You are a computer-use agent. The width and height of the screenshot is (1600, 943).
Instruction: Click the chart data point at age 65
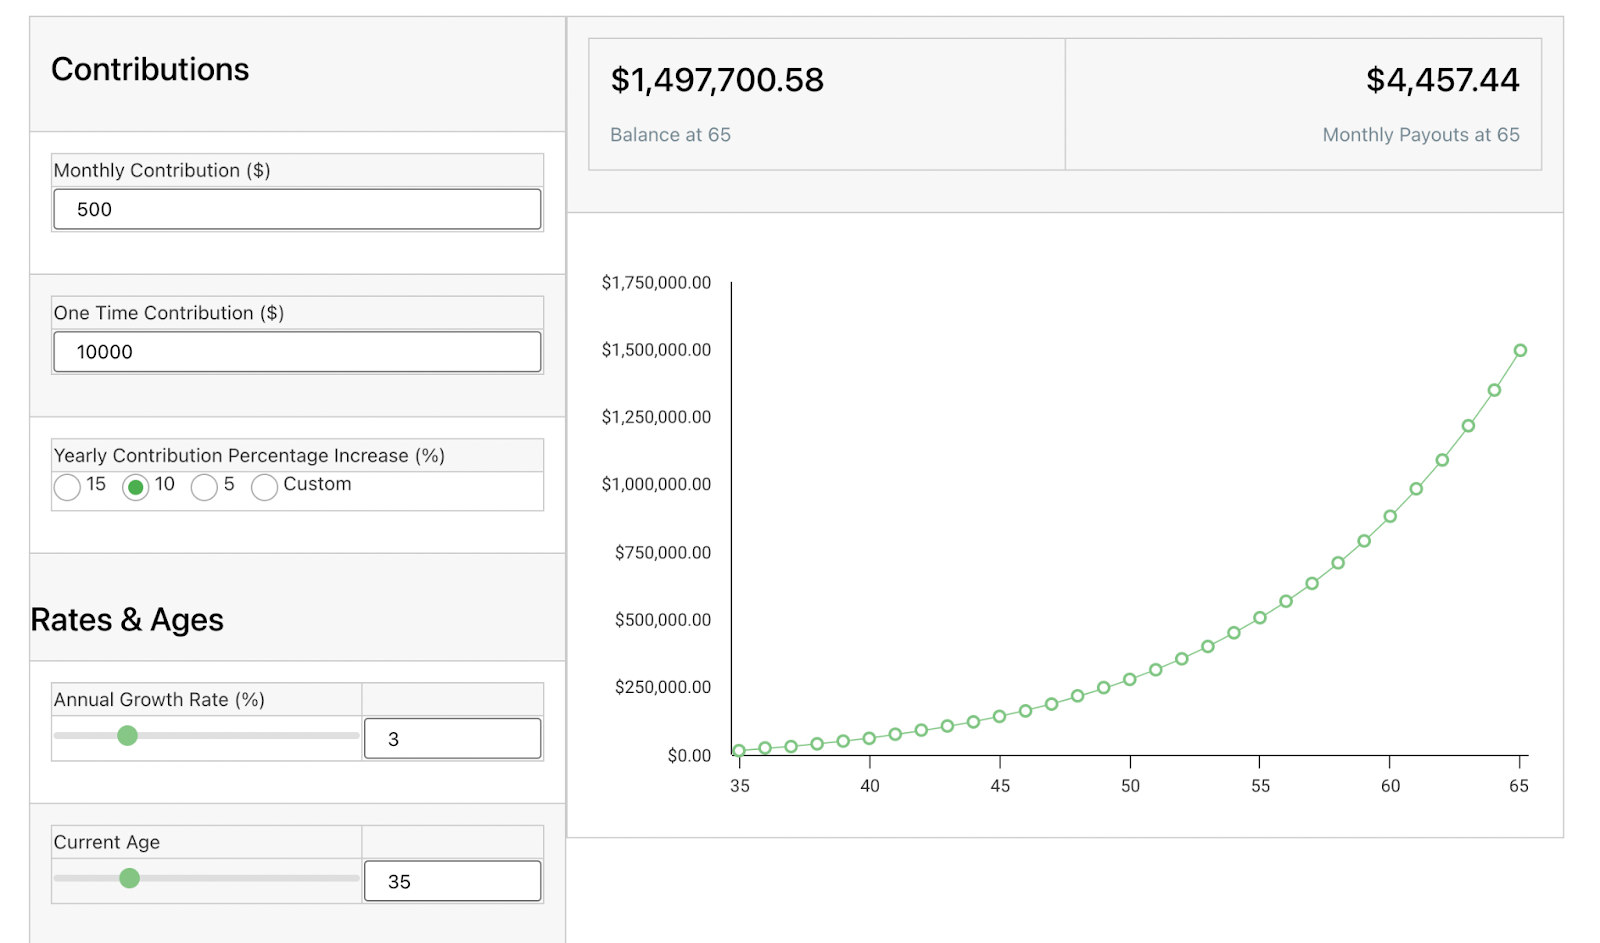[x=1520, y=350]
